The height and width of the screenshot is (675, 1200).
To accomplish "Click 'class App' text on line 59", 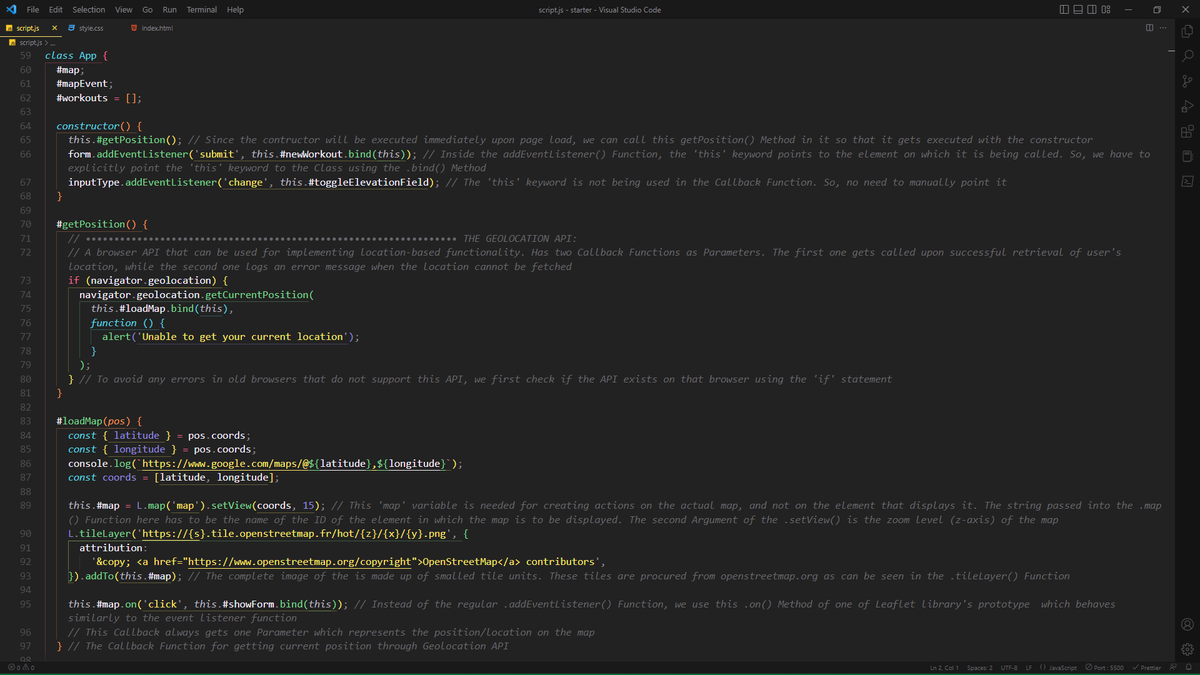I will pyautogui.click(x=71, y=56).
